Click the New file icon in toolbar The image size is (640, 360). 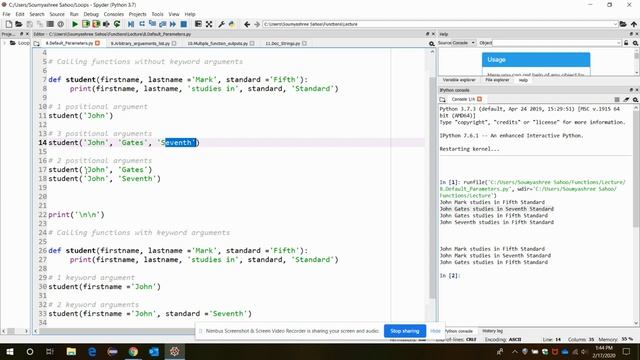tap(9, 24)
